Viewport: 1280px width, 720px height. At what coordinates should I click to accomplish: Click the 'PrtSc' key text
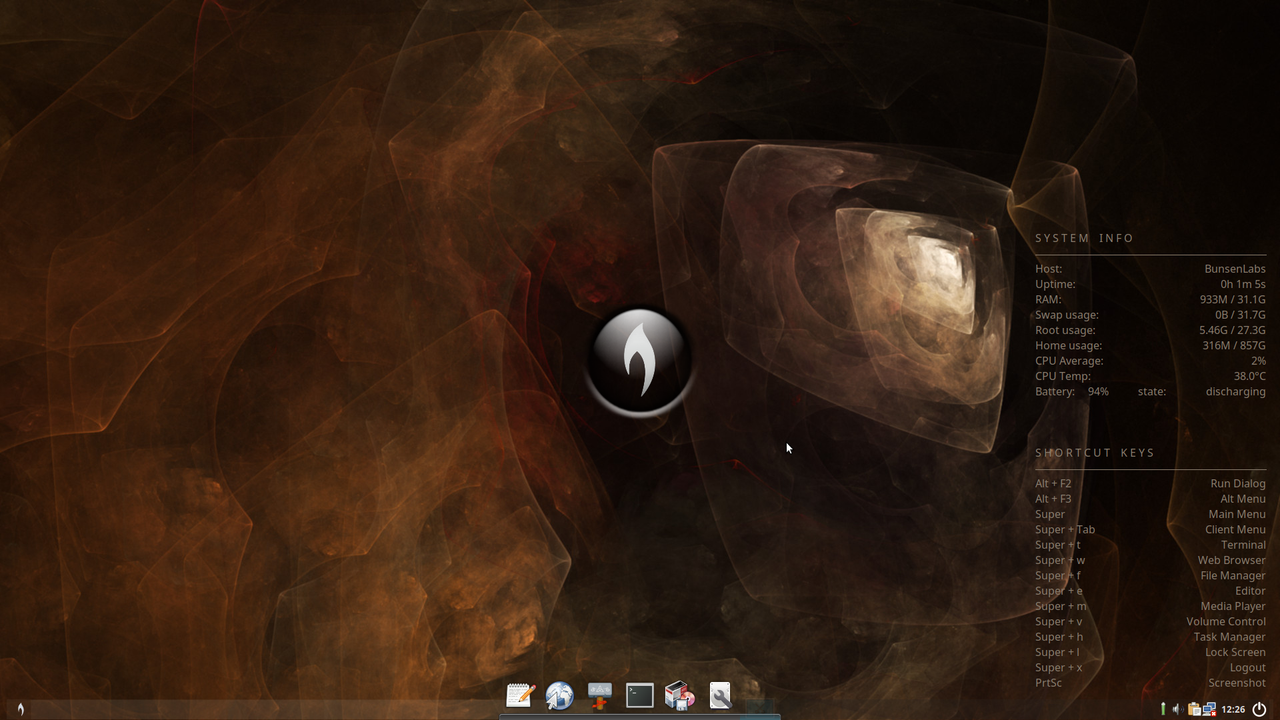coord(1048,683)
